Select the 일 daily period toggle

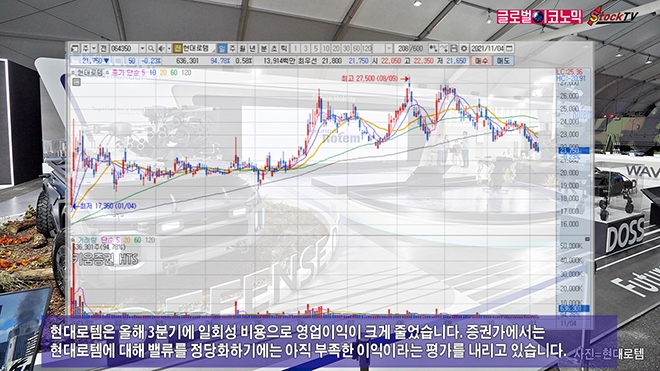coord(221,48)
